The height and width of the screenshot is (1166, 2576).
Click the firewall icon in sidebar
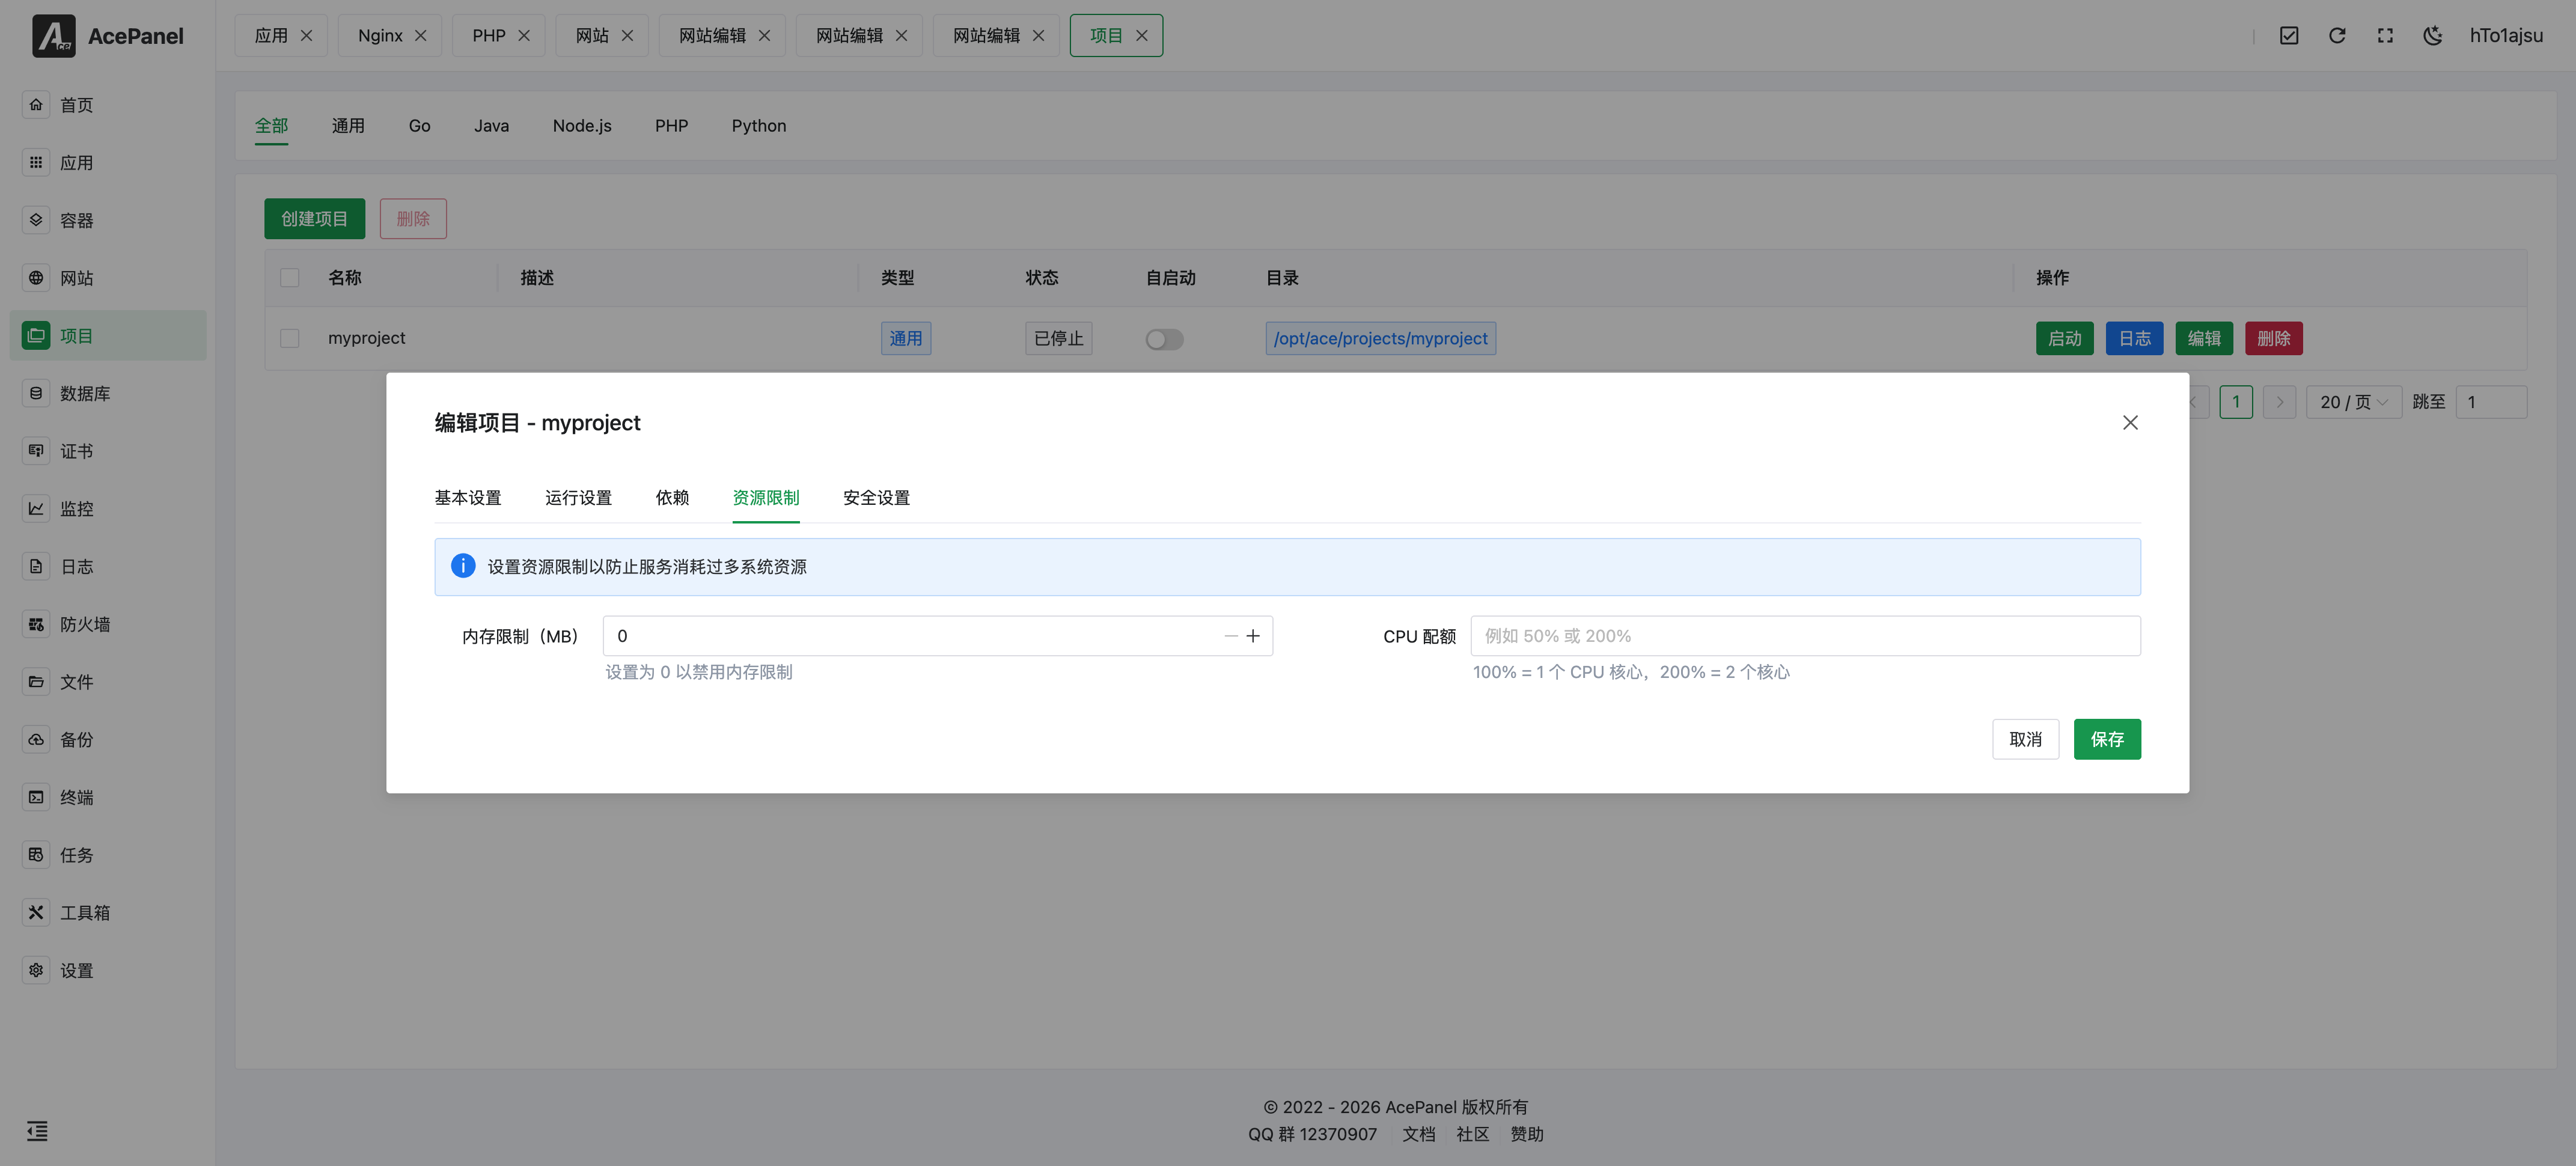point(36,624)
